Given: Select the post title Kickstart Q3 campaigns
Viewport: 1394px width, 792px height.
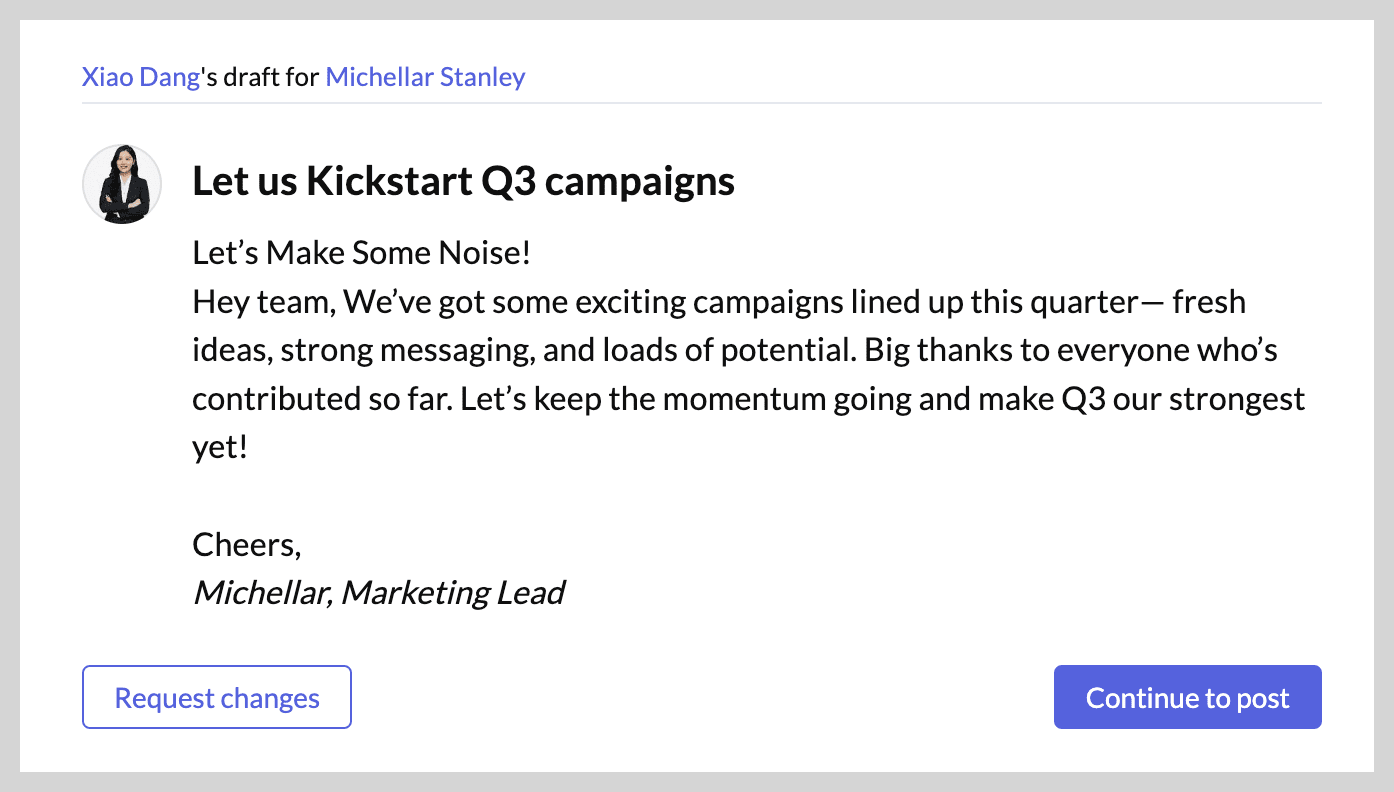Looking at the screenshot, I should coord(463,182).
